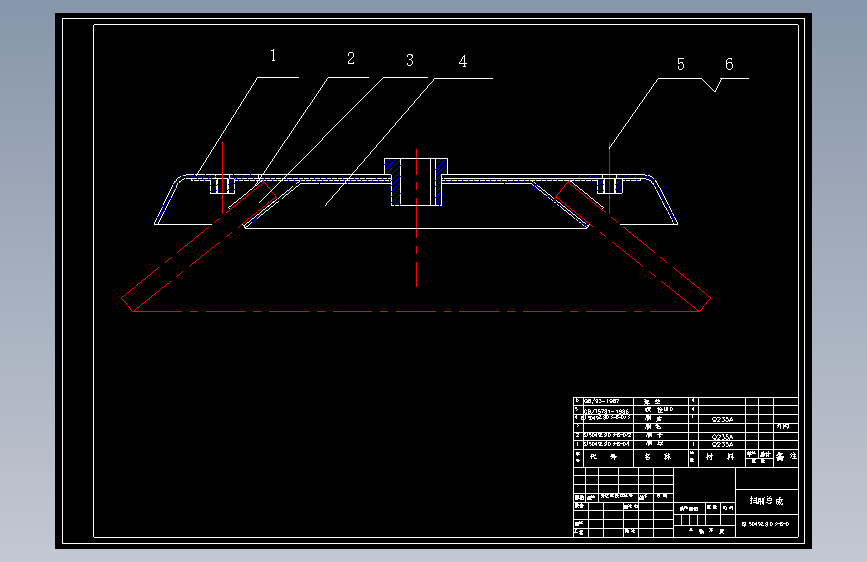
Task: Select part callout number 1
Action: (x=273, y=55)
